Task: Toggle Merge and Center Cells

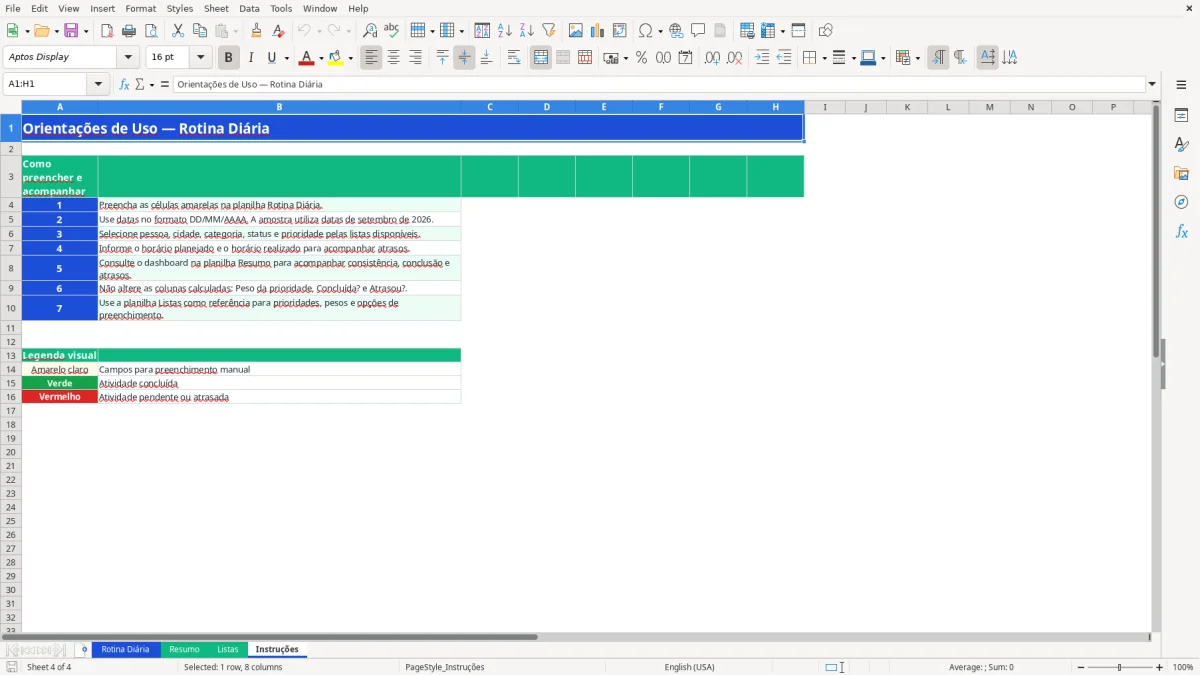Action: click(x=541, y=58)
